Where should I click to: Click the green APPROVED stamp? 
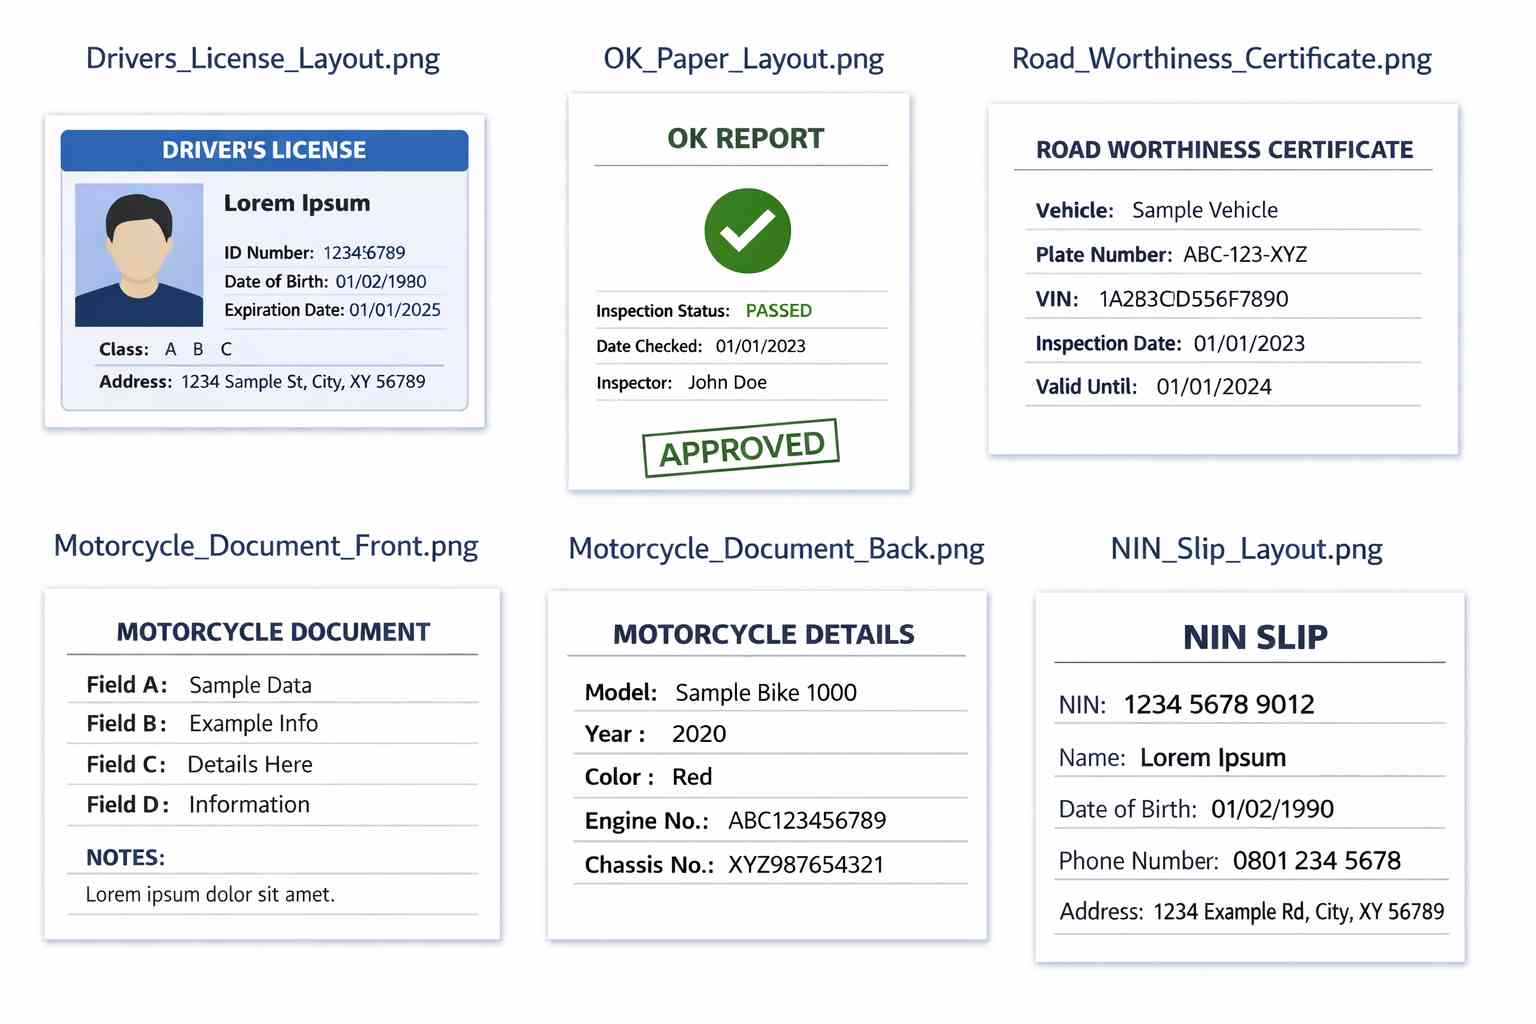pos(741,448)
